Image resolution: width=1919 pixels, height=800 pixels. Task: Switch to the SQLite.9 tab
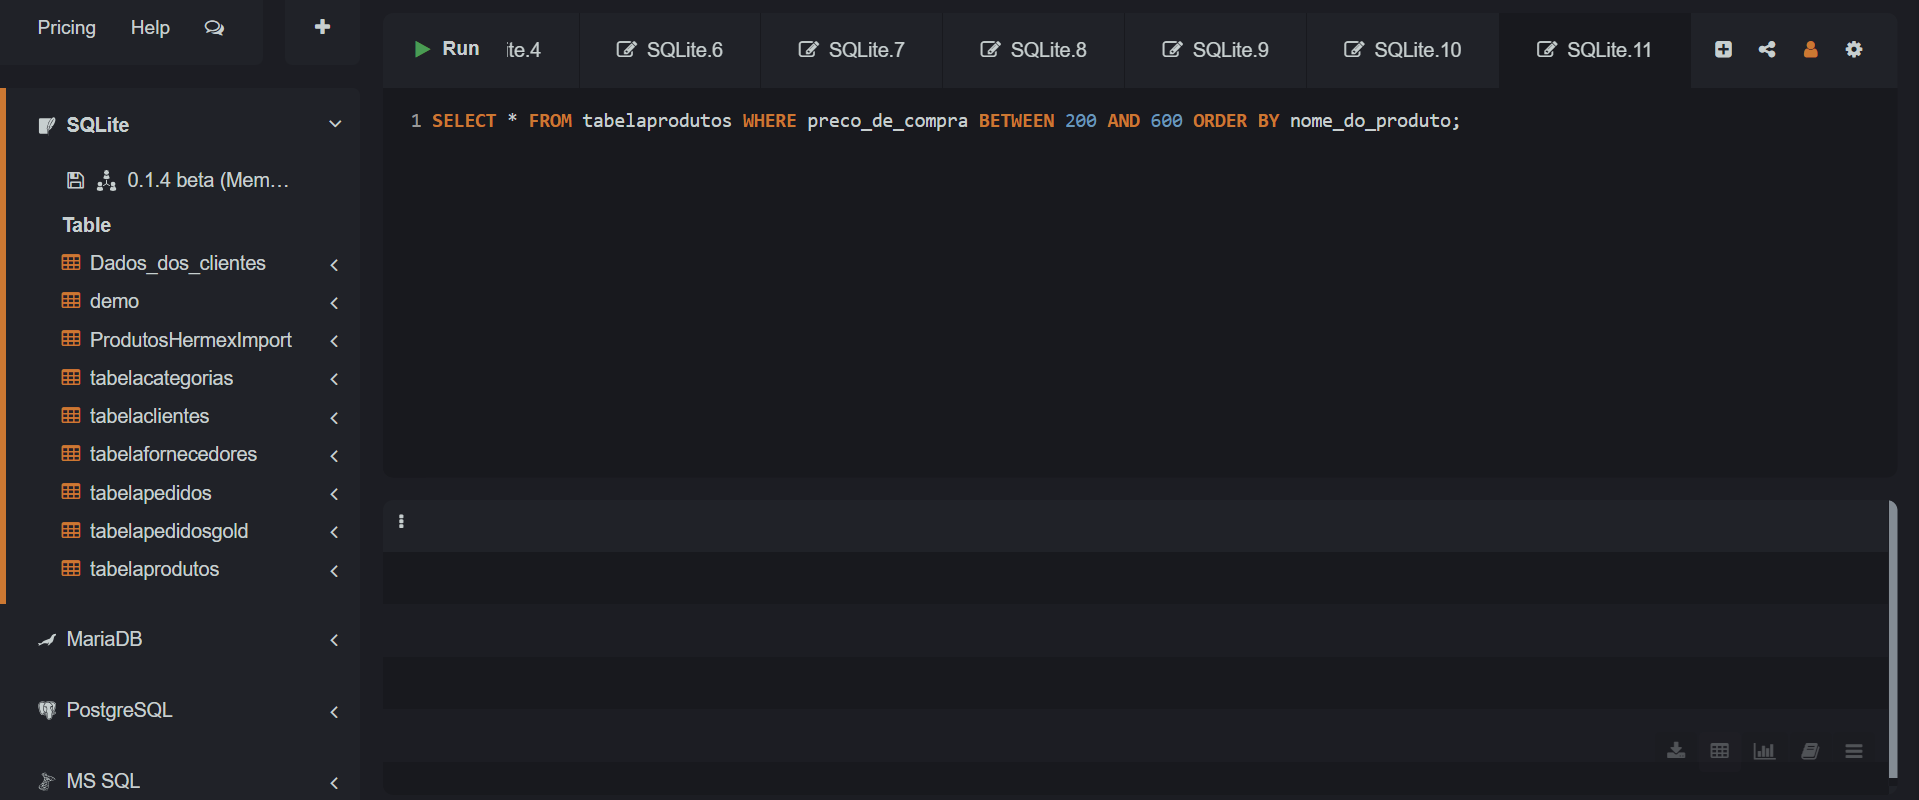point(1215,50)
